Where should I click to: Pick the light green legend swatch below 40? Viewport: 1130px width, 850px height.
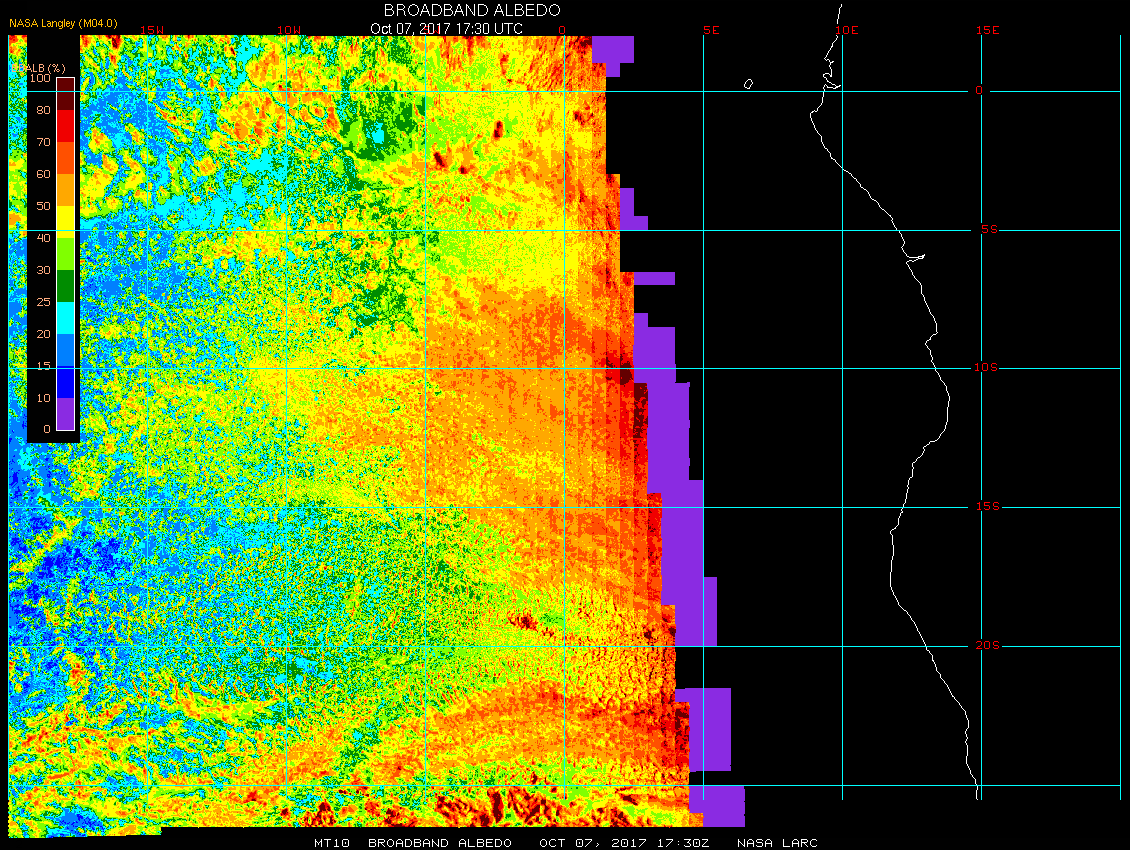tap(66, 254)
